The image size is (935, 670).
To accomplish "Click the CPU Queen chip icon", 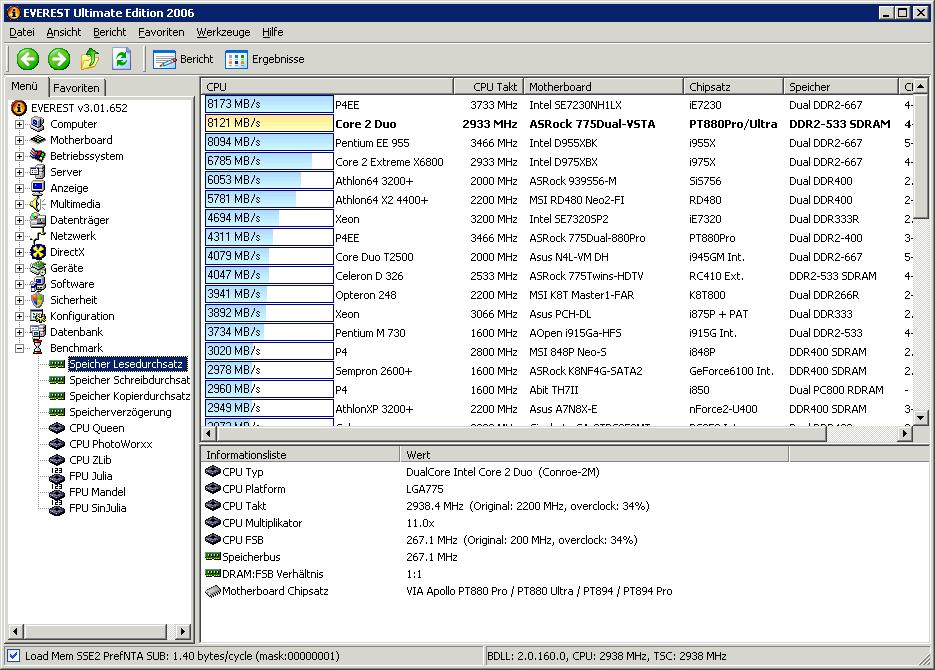I will click(57, 428).
